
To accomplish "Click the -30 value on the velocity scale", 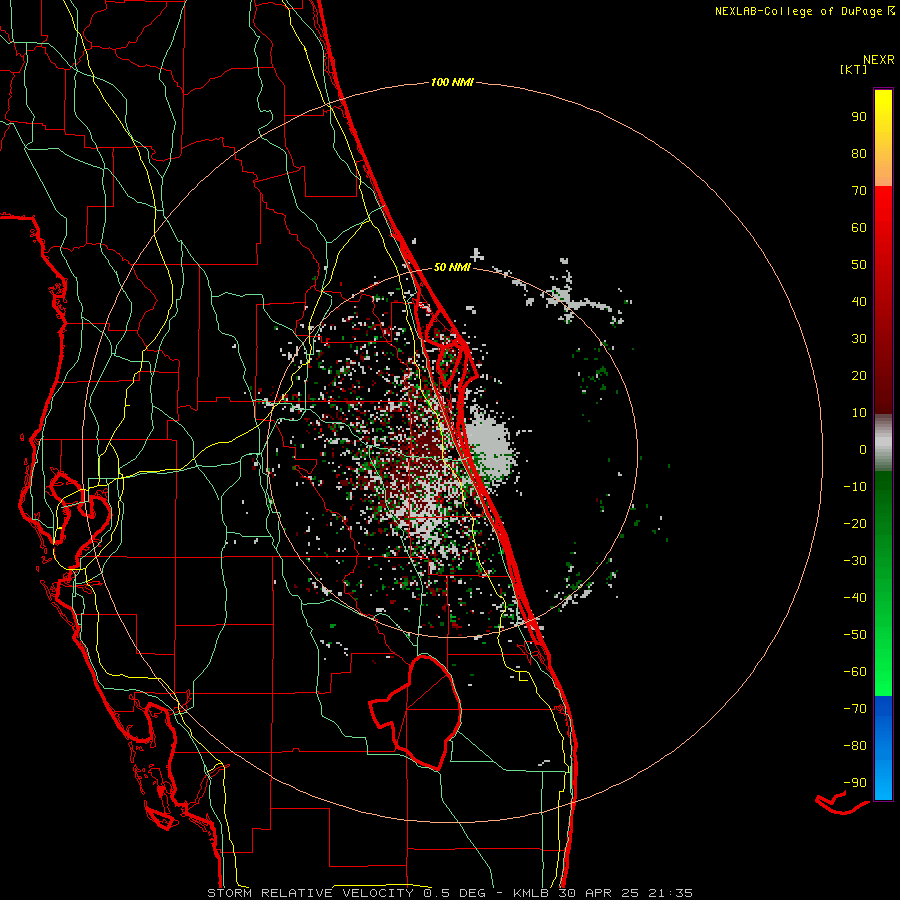I will tap(855, 561).
